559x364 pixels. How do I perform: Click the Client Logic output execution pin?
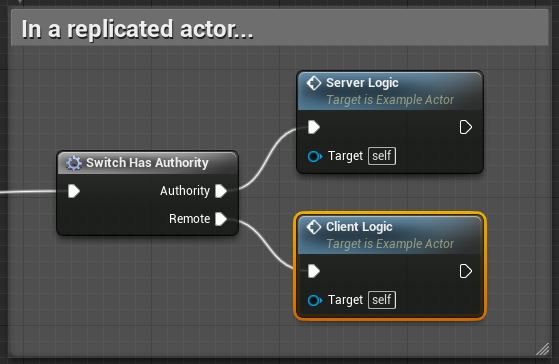[x=466, y=271]
